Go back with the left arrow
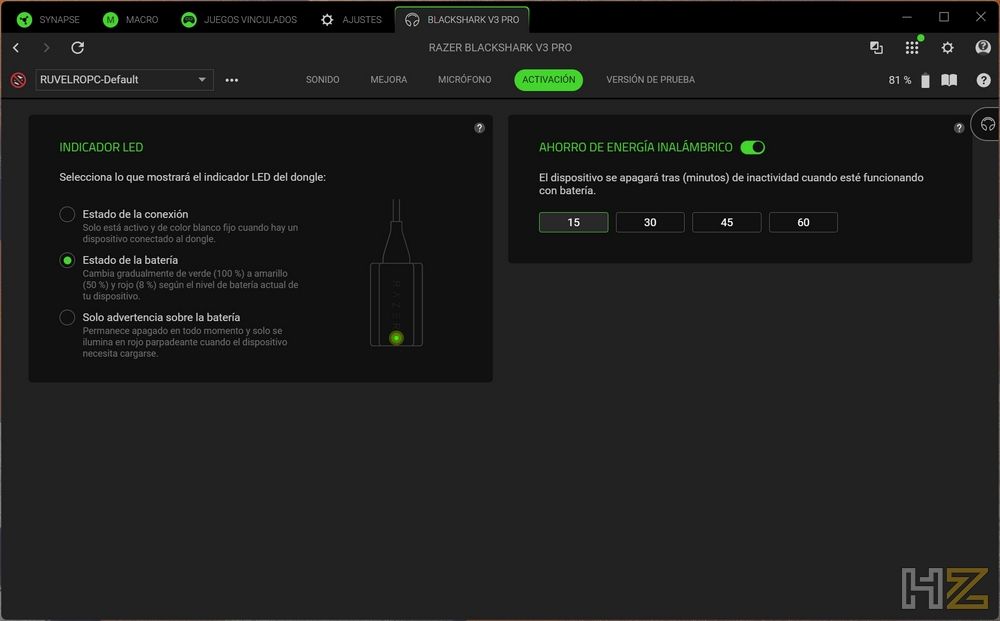Image resolution: width=1000 pixels, height=621 pixels. click(x=17, y=47)
